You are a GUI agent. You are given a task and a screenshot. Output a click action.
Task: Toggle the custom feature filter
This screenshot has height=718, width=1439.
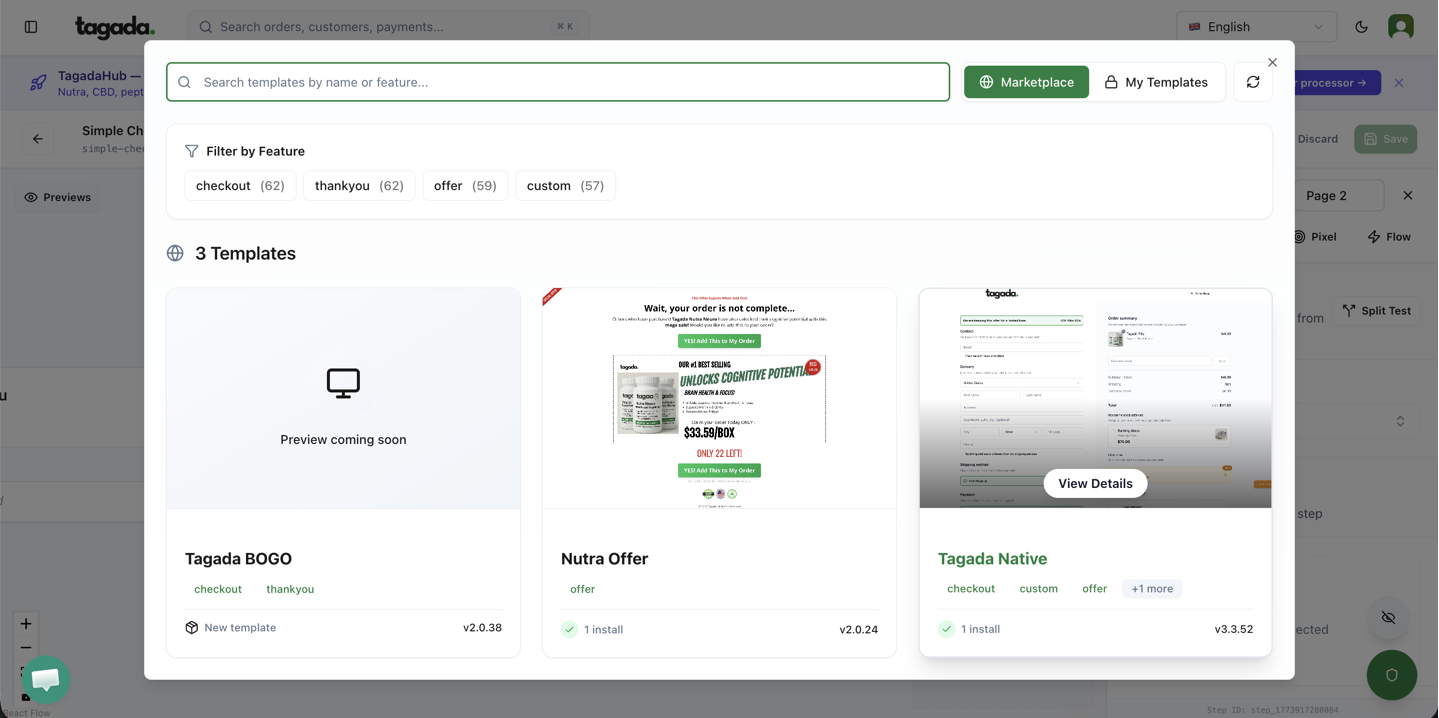point(565,186)
